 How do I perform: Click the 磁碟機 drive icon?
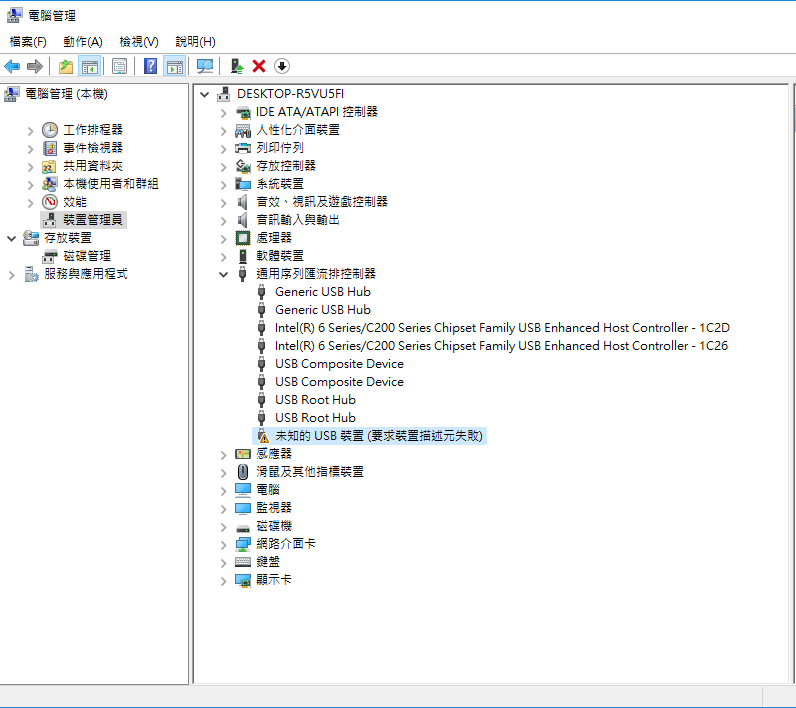(243, 528)
